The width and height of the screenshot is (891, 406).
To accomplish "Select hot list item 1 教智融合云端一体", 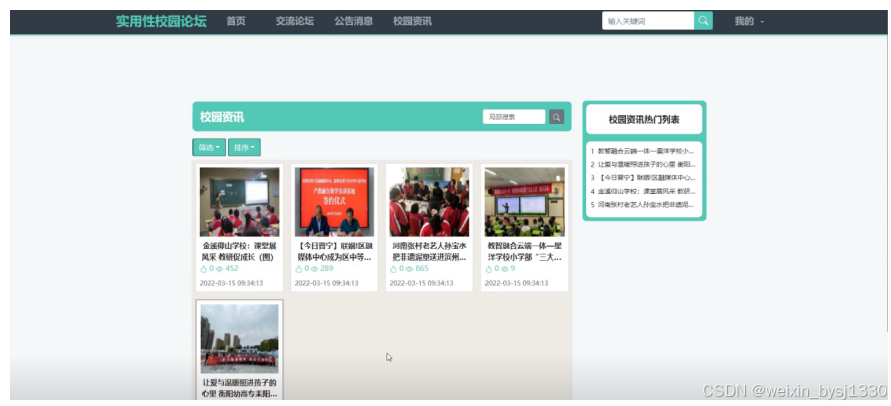I will coord(643,151).
